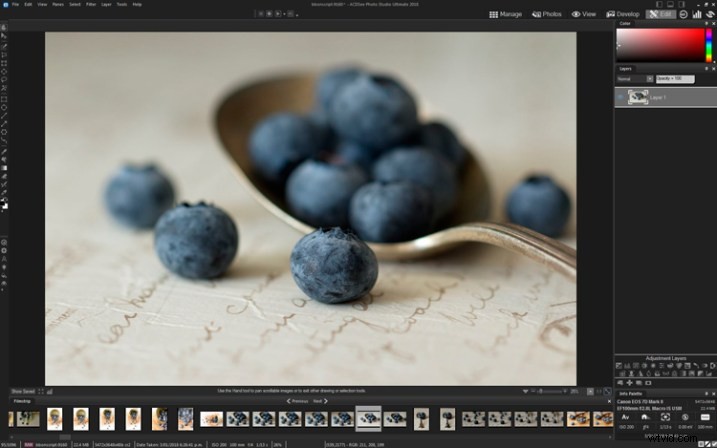Open the Select menu
The height and width of the screenshot is (448, 717).
click(75, 4)
